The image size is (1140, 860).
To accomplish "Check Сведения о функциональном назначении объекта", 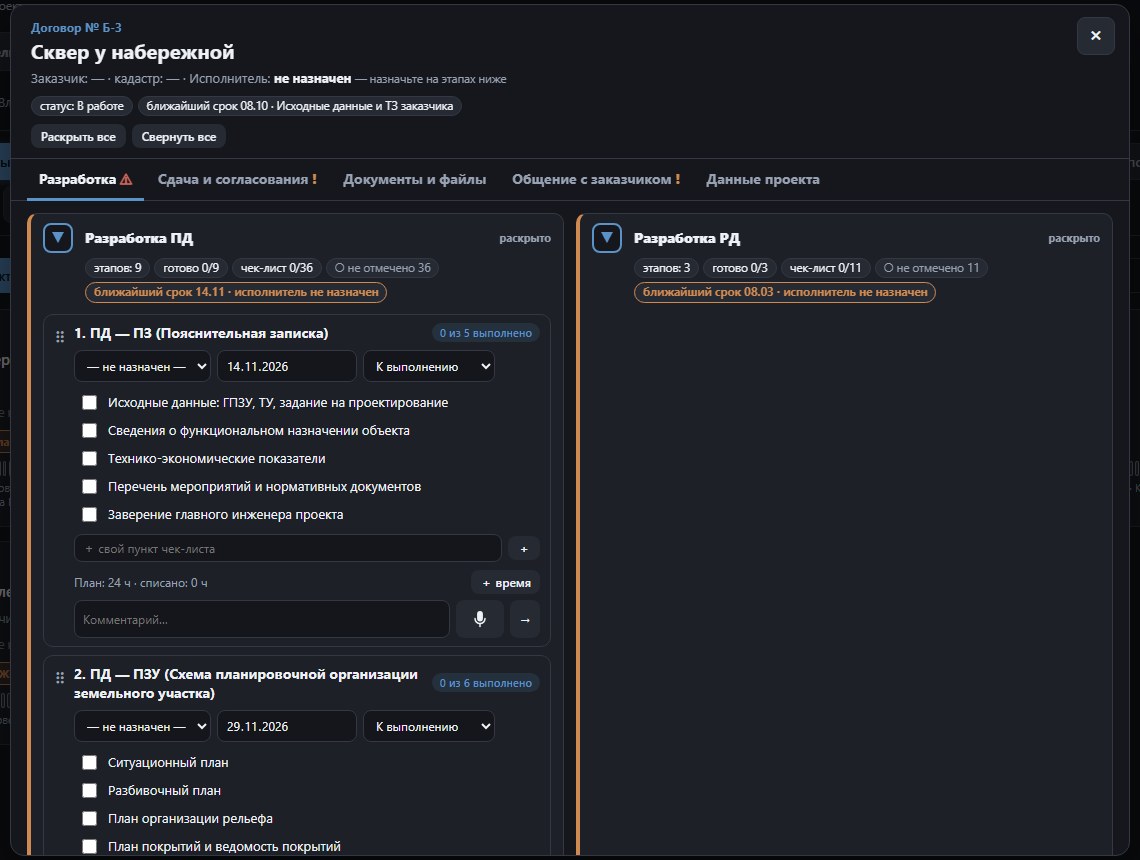I will (x=89, y=430).
